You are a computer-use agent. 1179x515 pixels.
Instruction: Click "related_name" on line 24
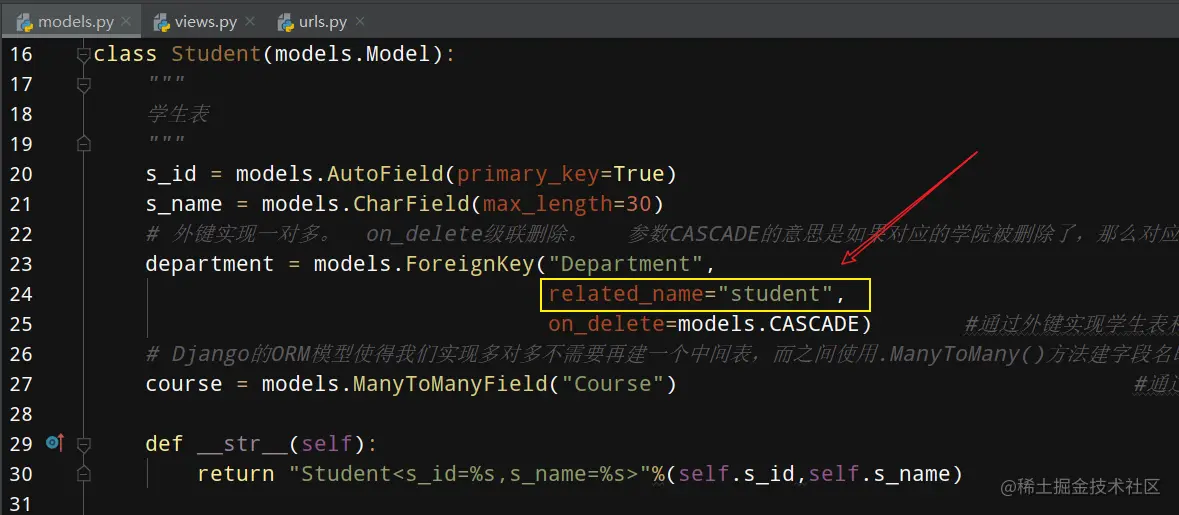tap(625, 294)
